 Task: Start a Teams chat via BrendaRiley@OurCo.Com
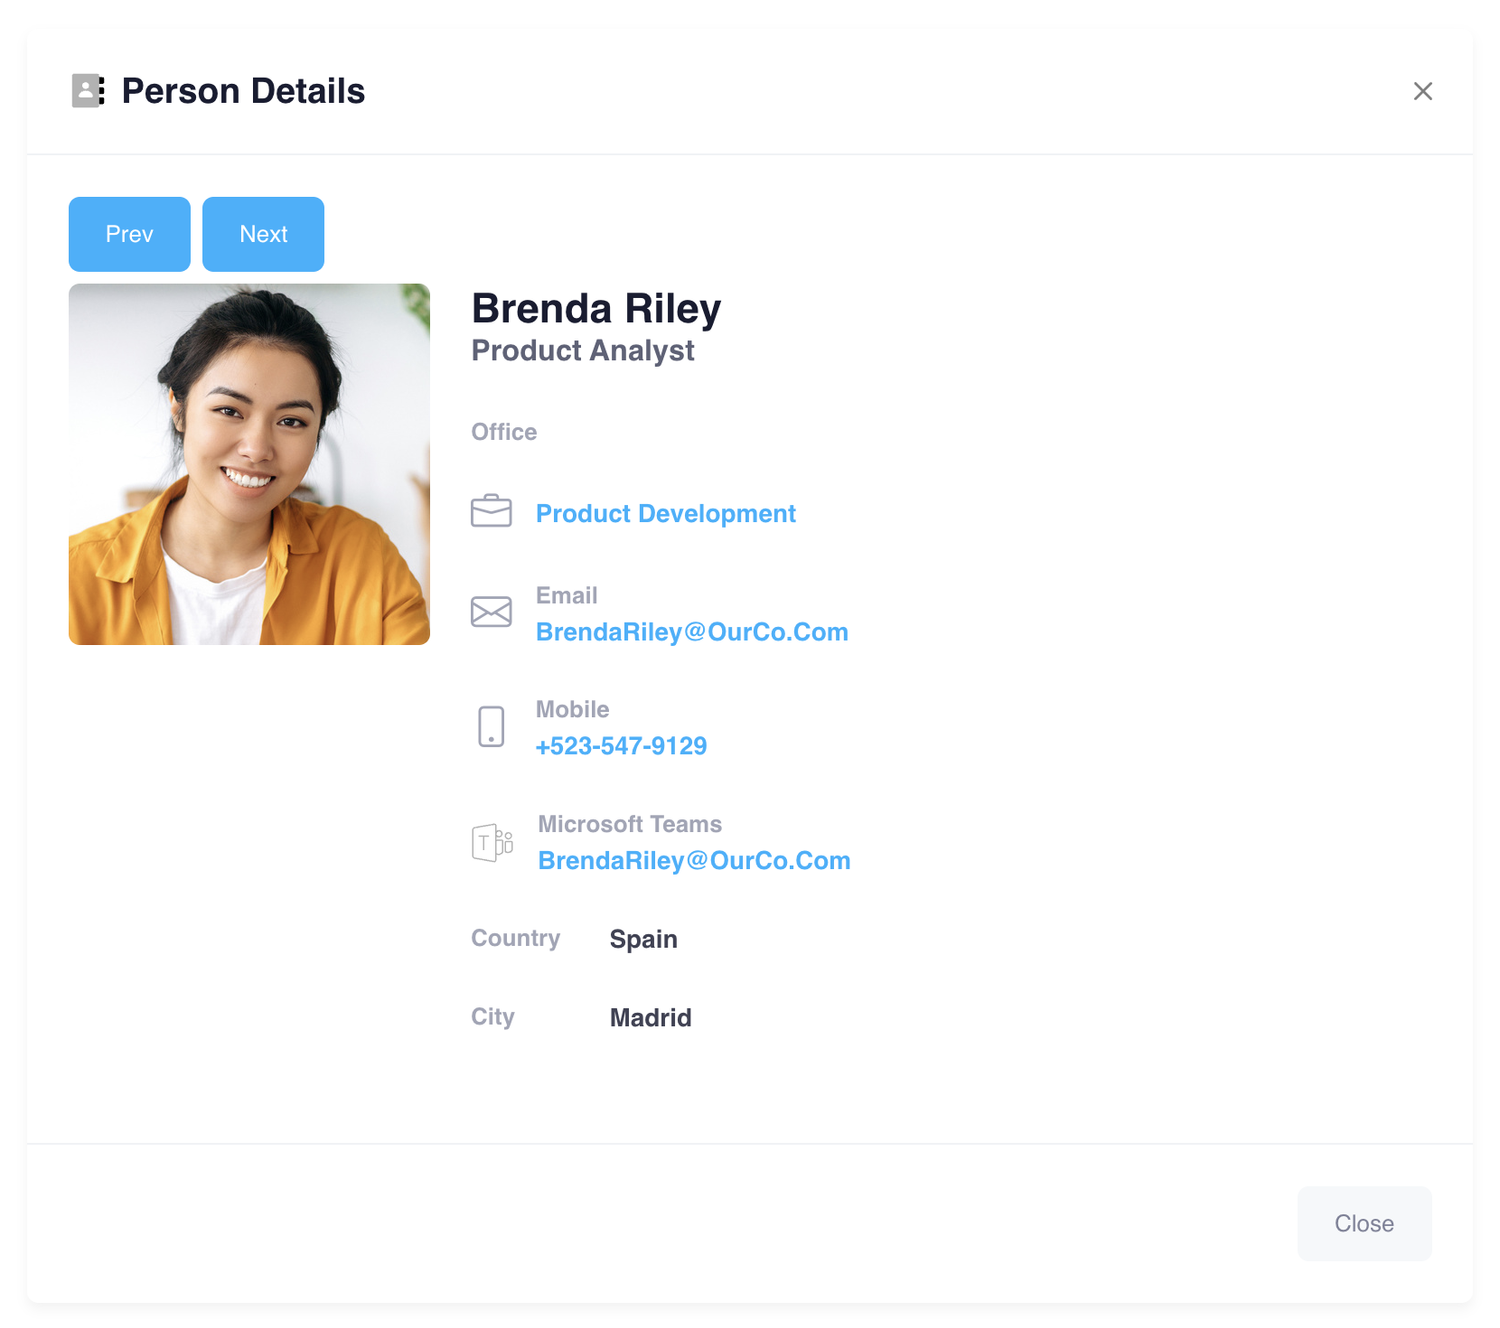(694, 860)
